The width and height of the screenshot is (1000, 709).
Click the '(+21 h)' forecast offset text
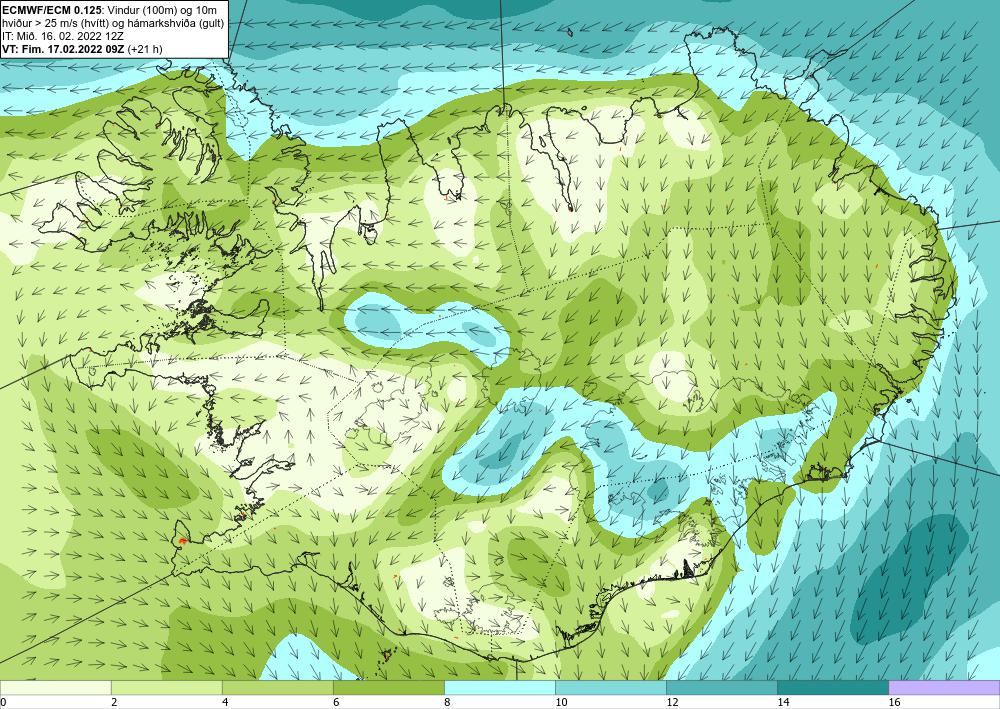[x=145, y=49]
